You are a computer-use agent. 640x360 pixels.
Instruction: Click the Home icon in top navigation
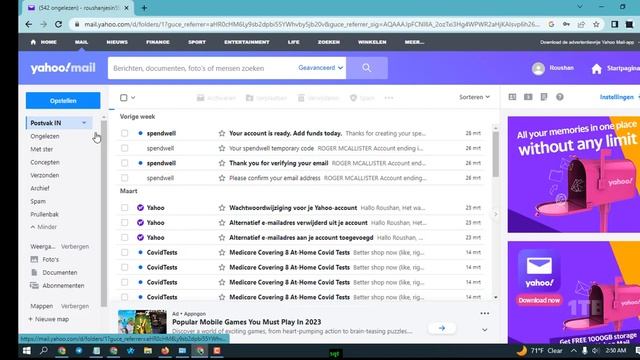(x=33, y=42)
